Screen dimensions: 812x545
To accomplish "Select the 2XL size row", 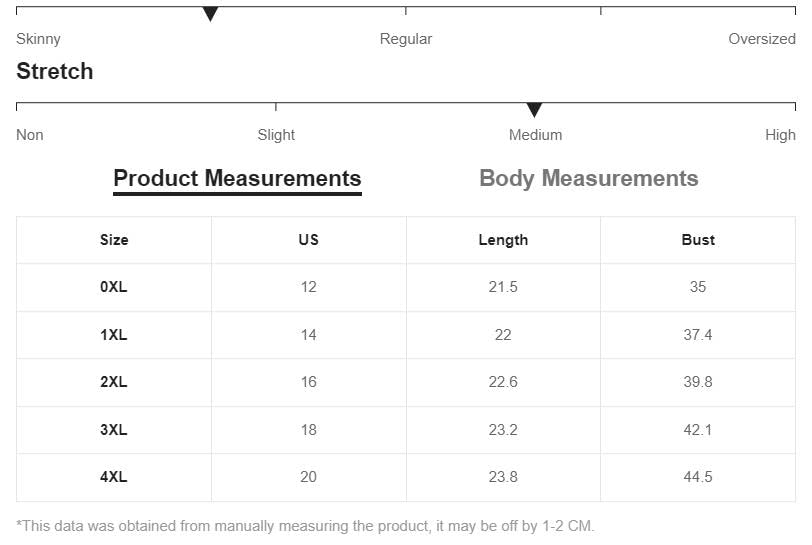I will coord(114,382).
